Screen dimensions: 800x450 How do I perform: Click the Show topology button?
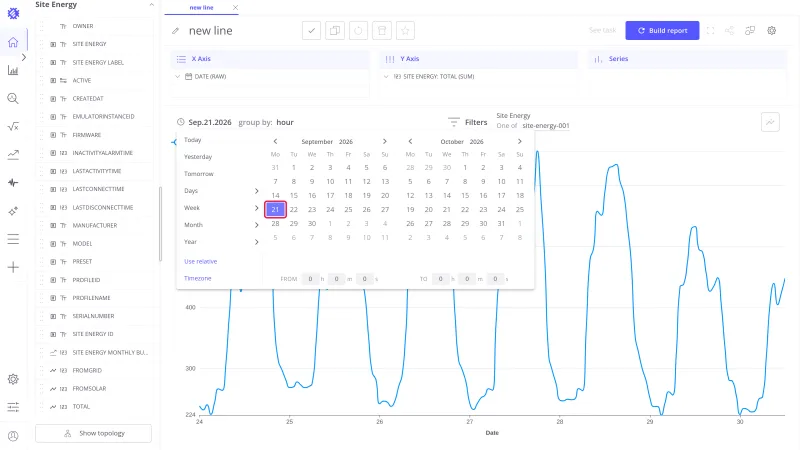pos(93,433)
